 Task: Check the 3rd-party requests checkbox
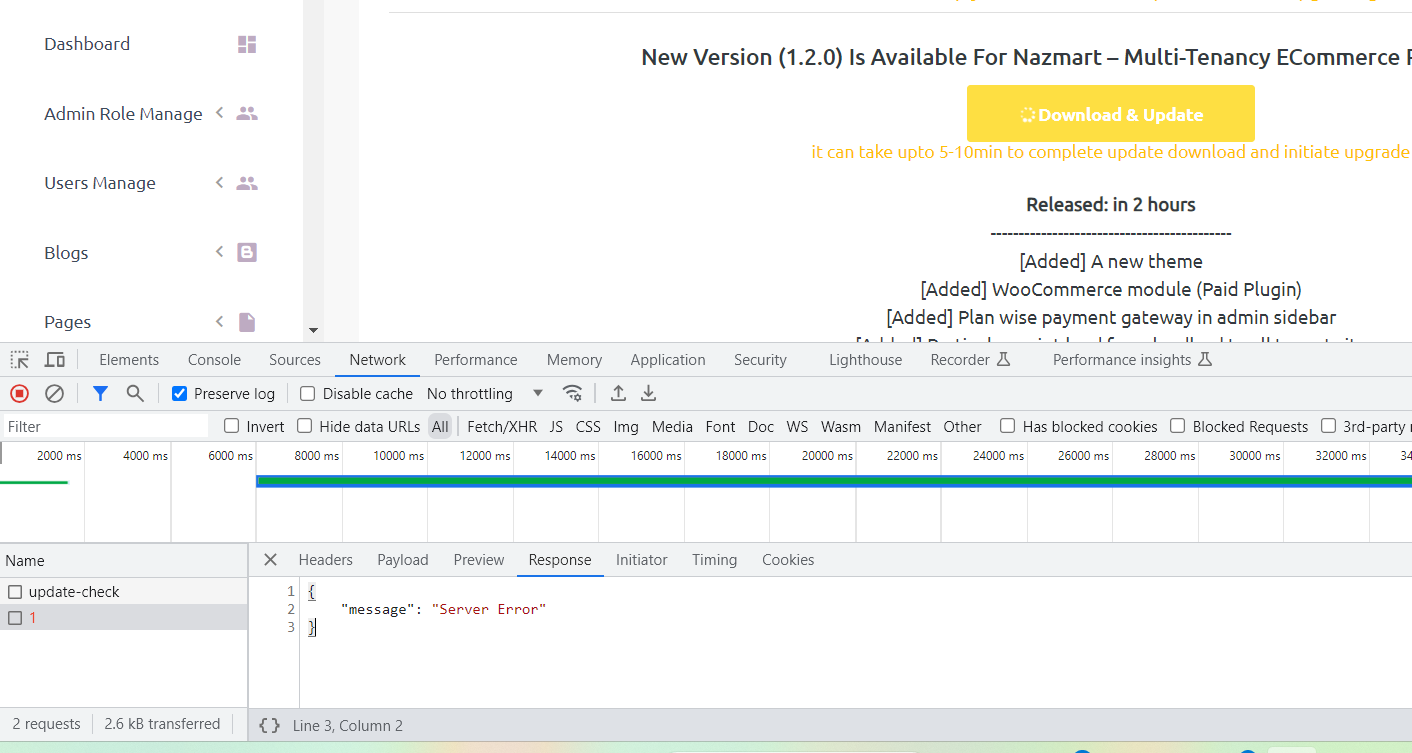(1328, 426)
